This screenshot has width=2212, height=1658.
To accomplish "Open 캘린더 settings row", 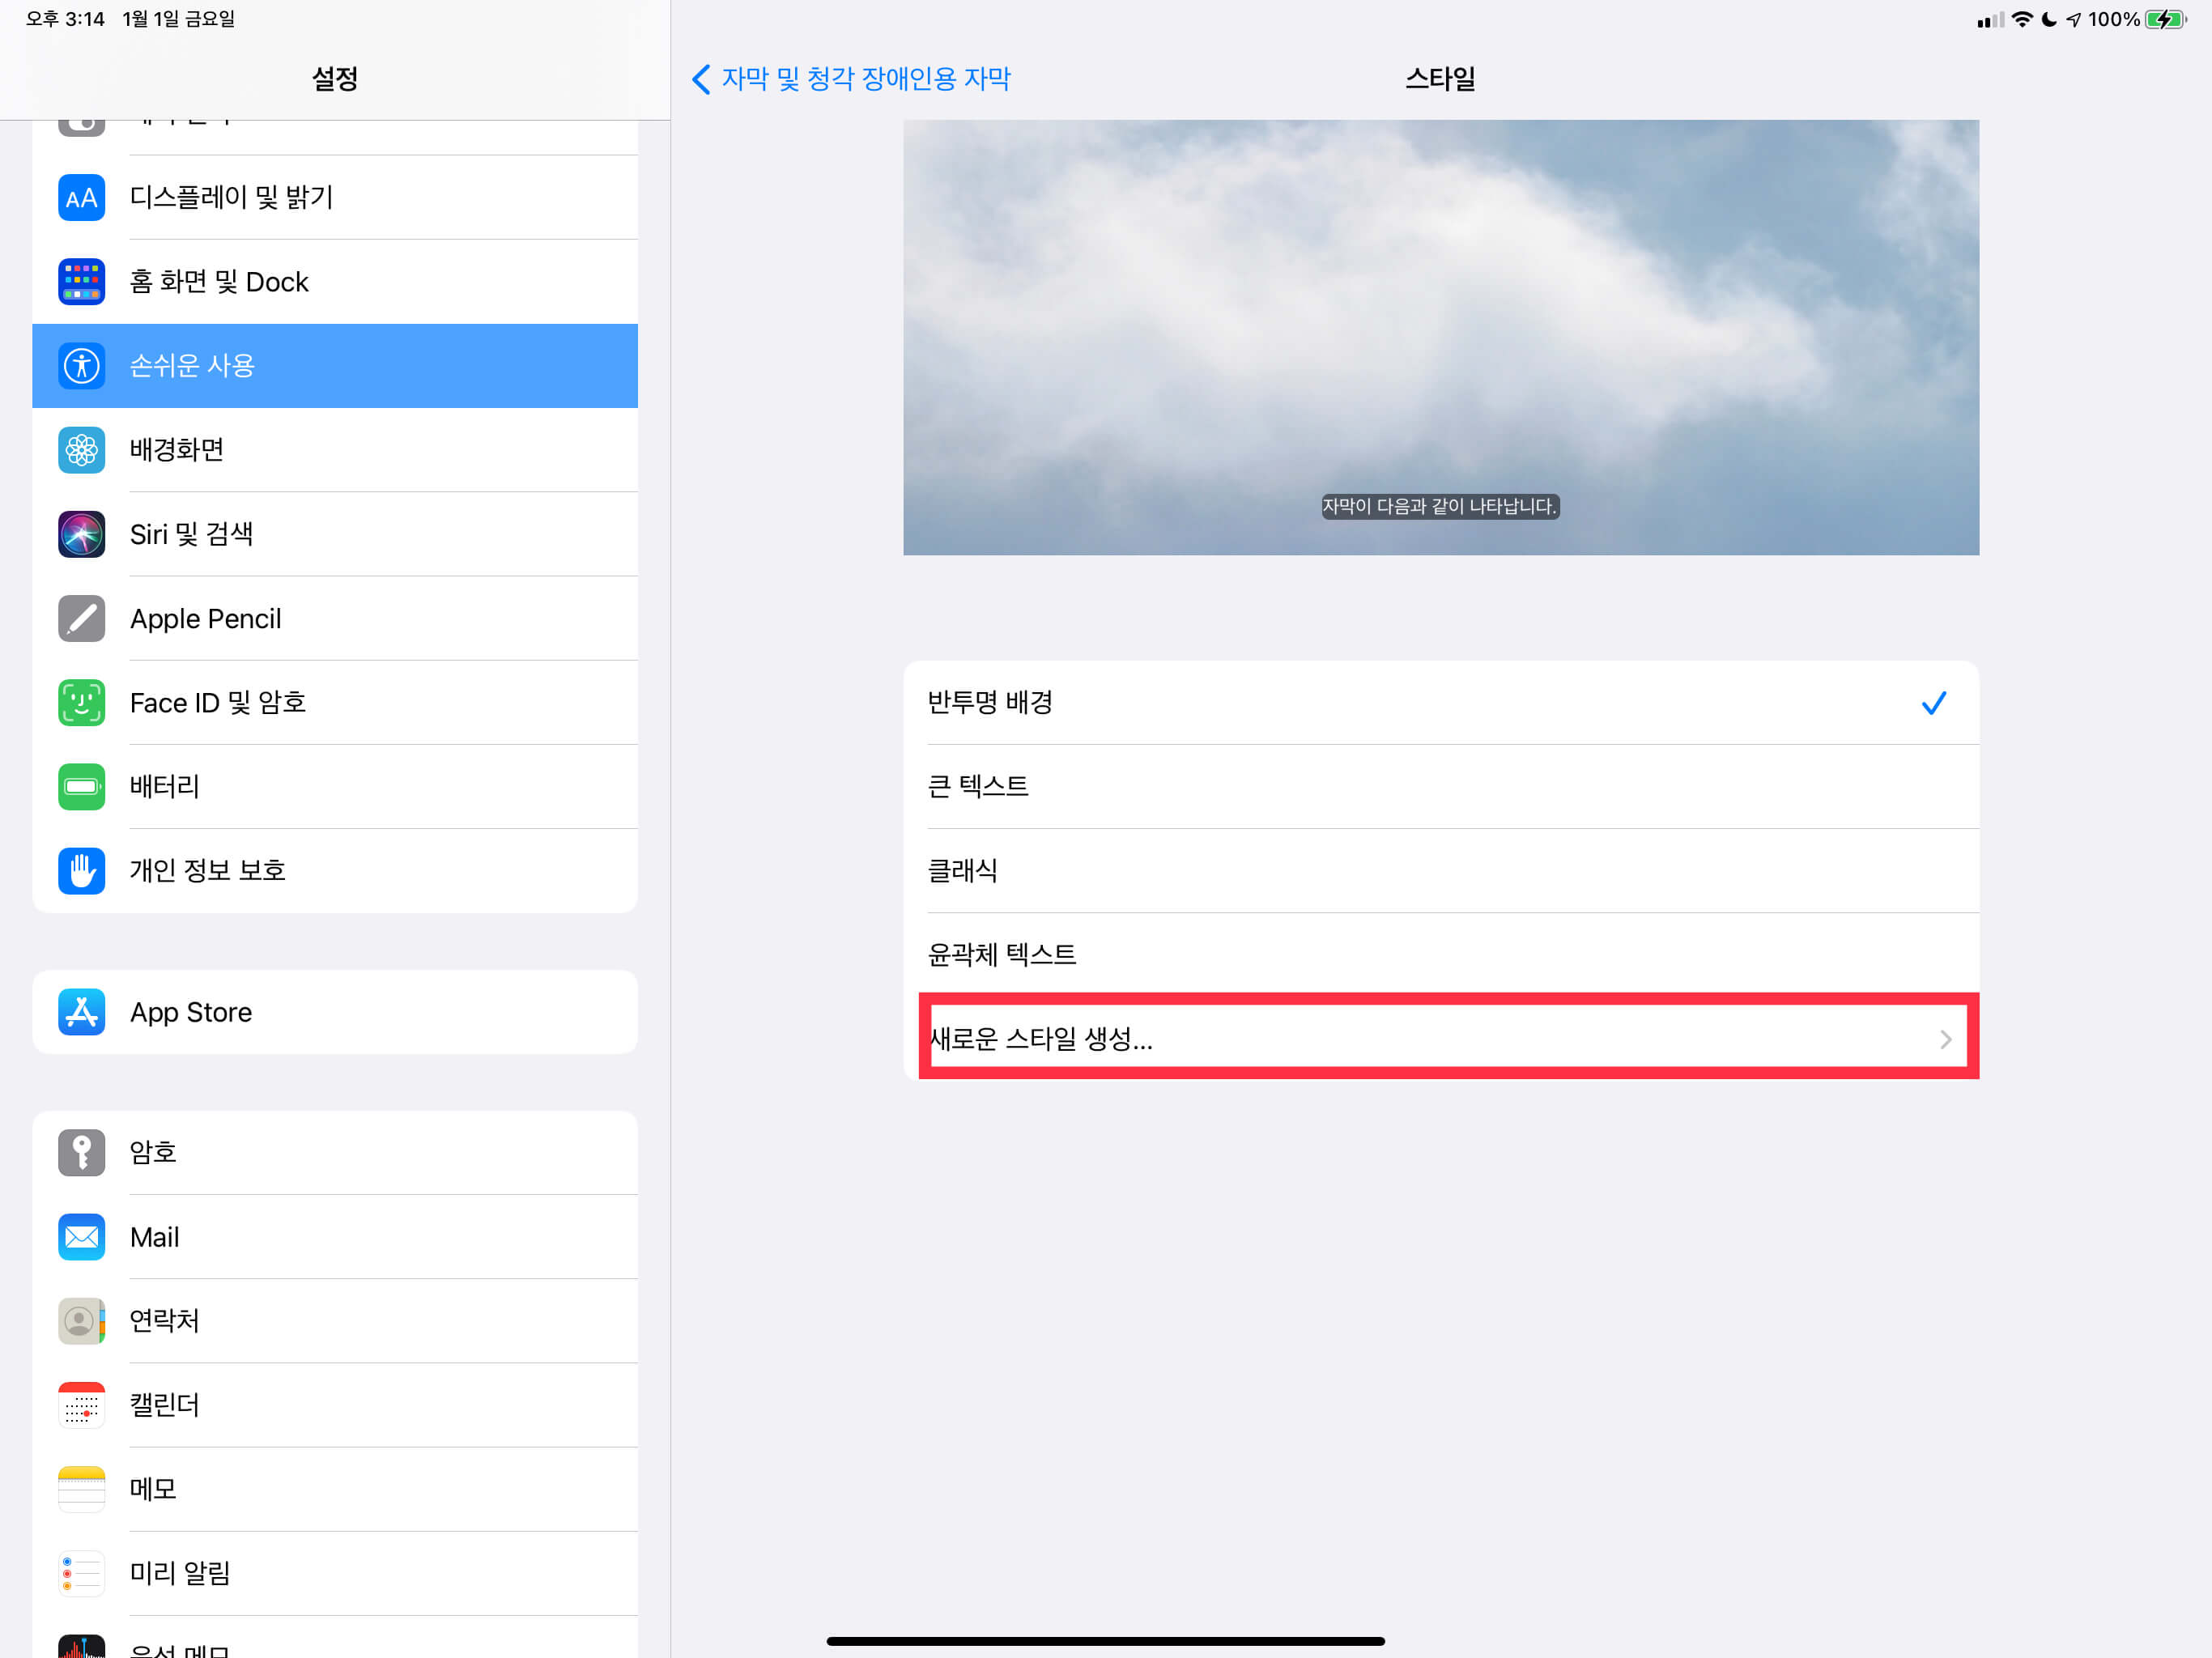I will [x=335, y=1405].
